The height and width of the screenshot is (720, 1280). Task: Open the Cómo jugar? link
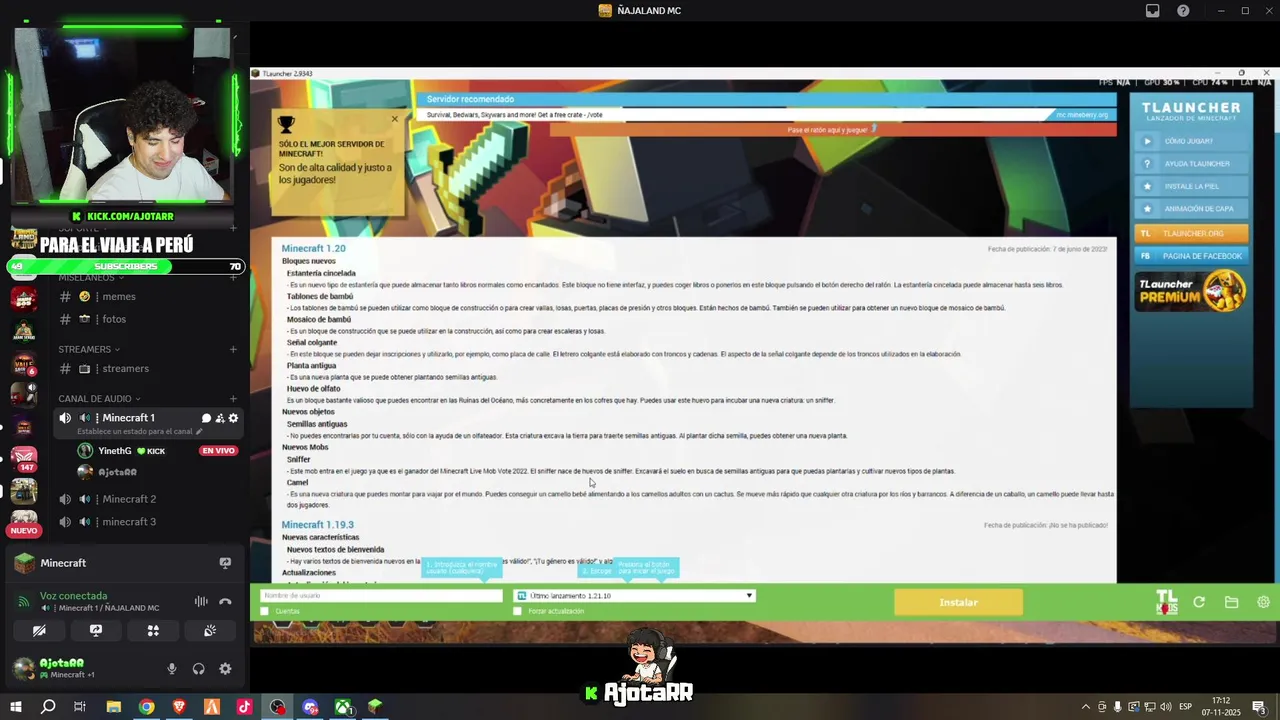[1191, 141]
